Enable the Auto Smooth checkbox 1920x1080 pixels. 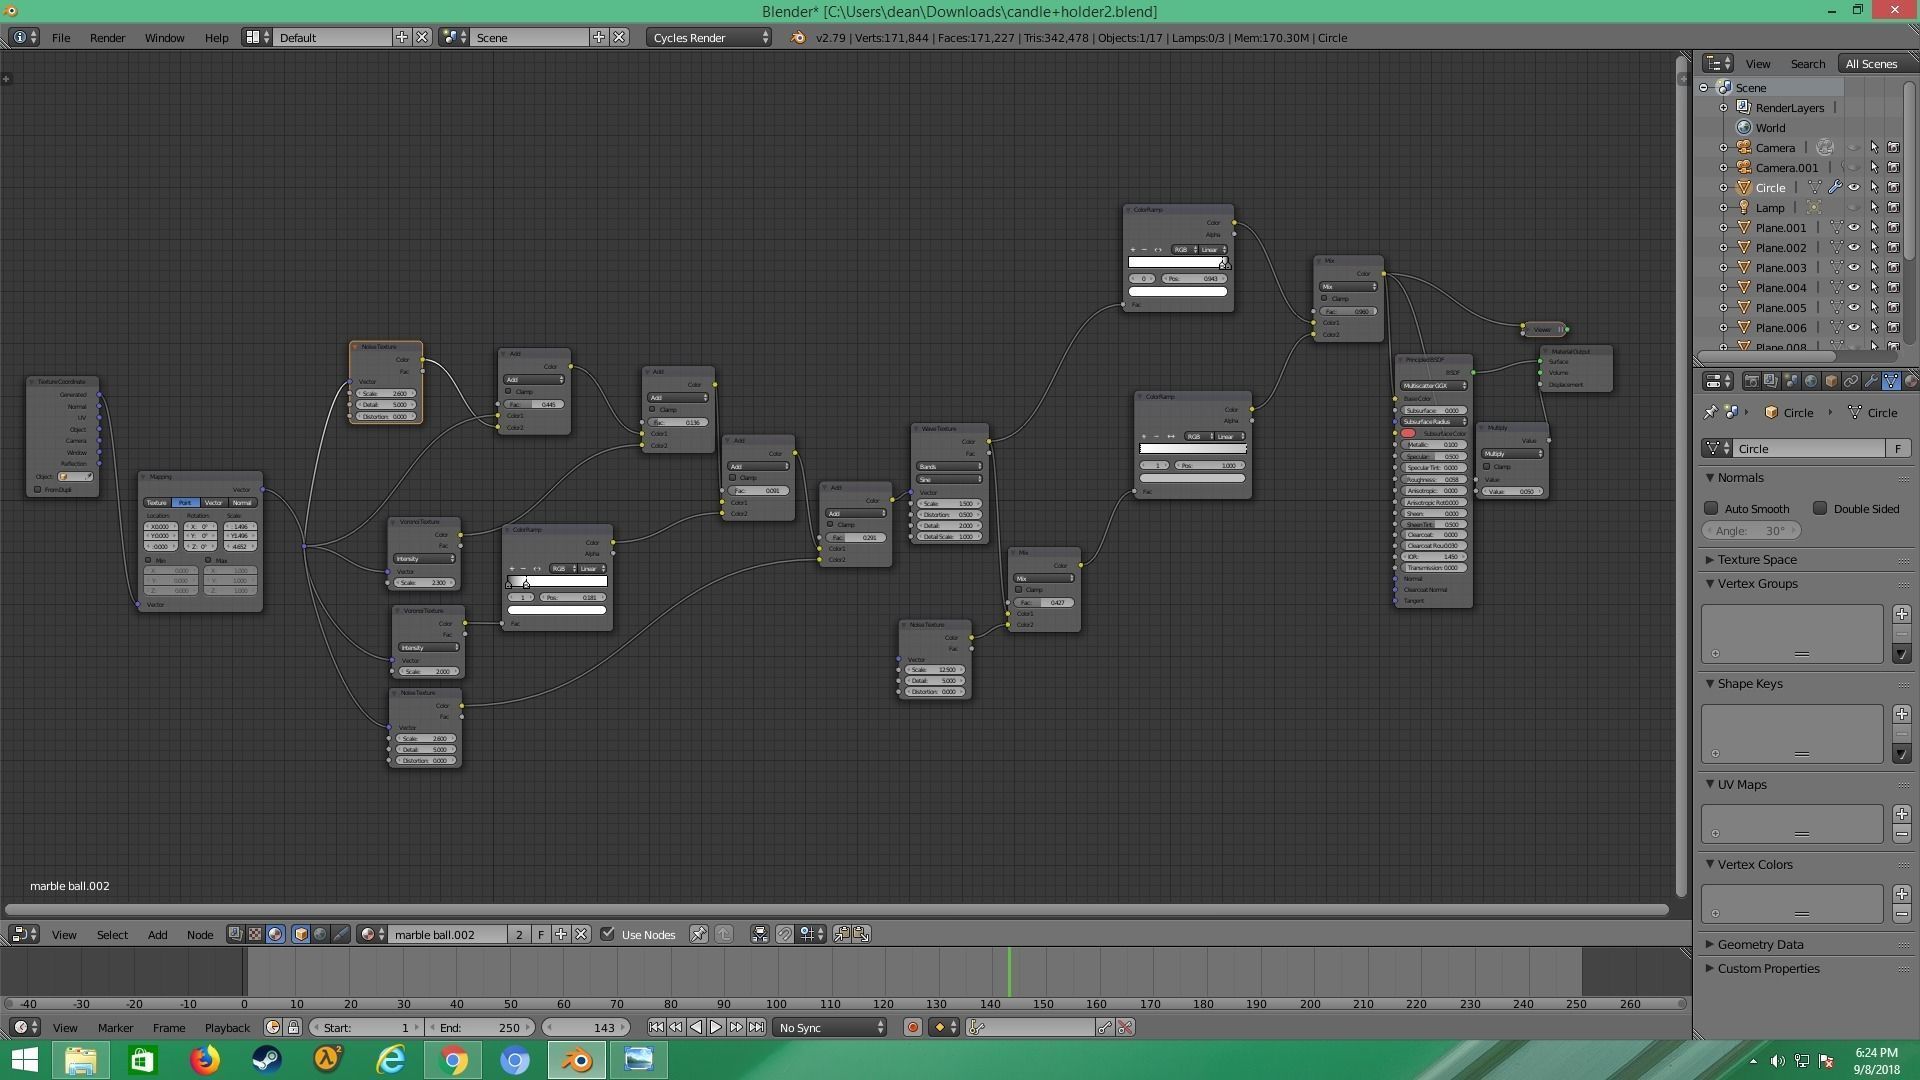pyautogui.click(x=1711, y=508)
